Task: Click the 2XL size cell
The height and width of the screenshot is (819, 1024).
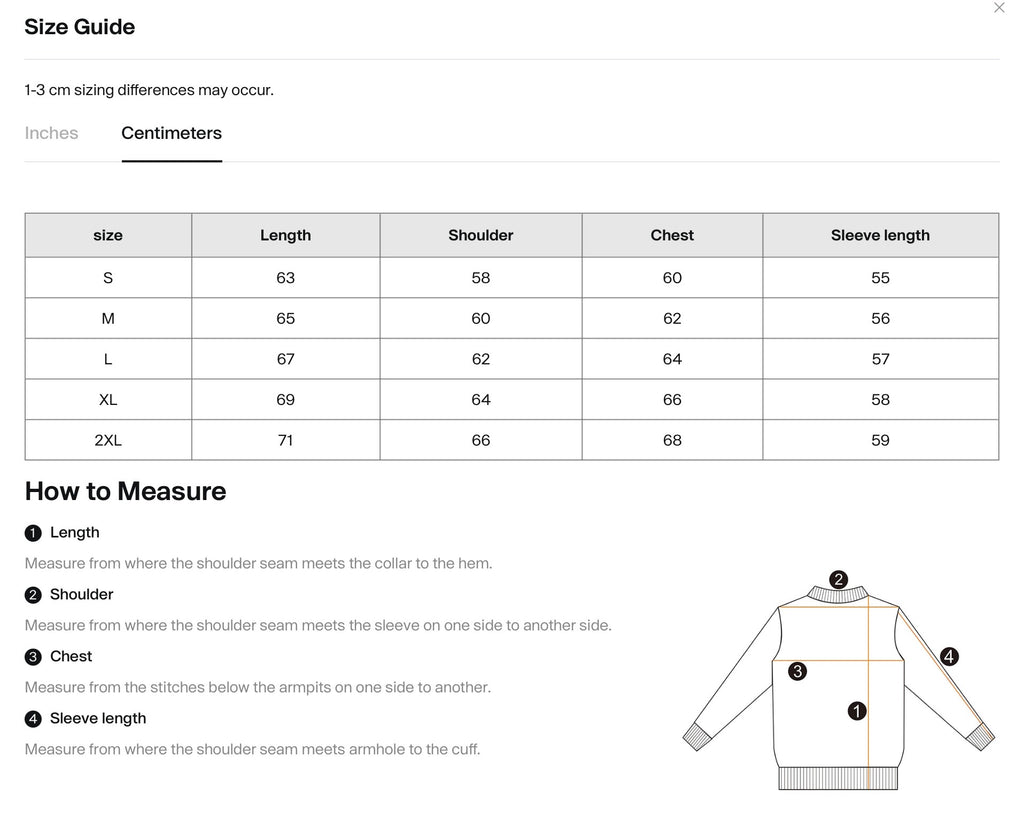Action: click(108, 440)
